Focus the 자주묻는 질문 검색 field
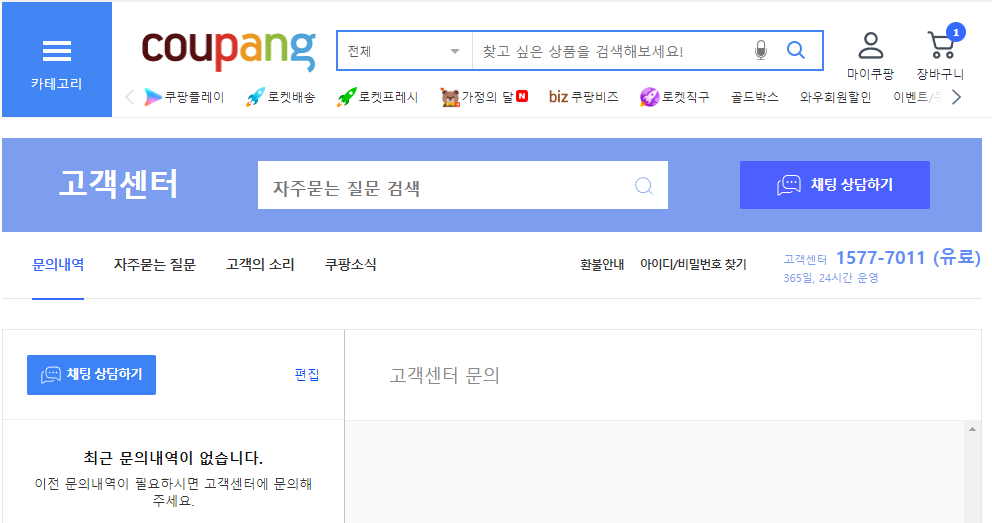Image resolution: width=992 pixels, height=523 pixels. click(x=462, y=185)
